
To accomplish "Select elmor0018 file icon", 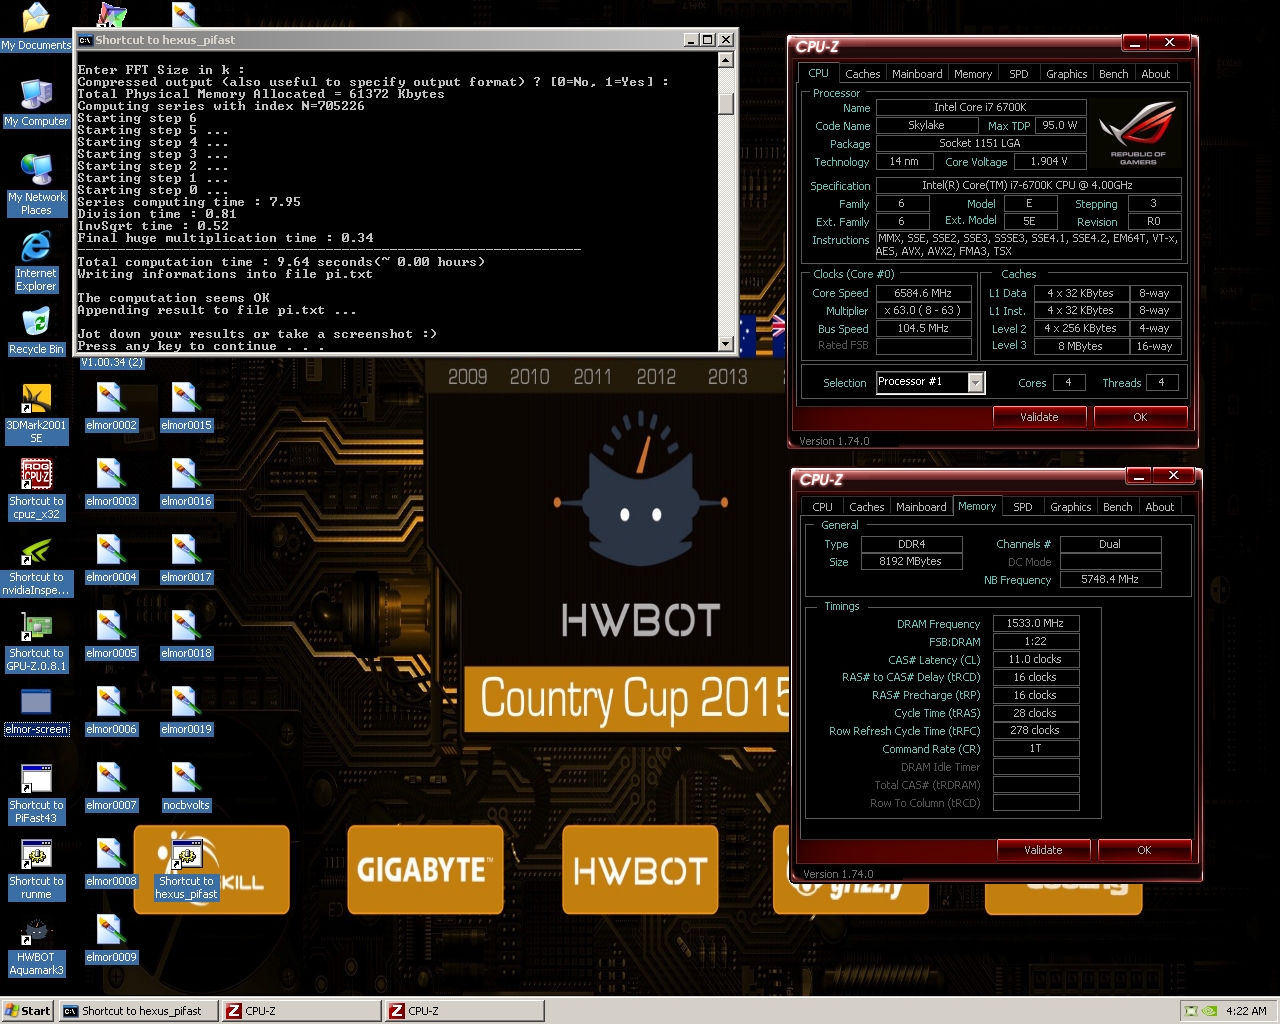I will 186,636.
